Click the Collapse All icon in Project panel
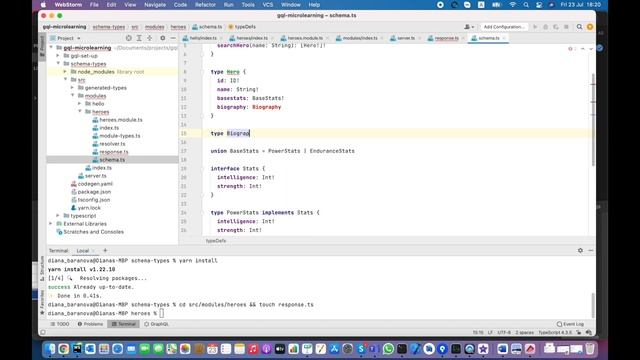640x360 pixels. point(150,38)
